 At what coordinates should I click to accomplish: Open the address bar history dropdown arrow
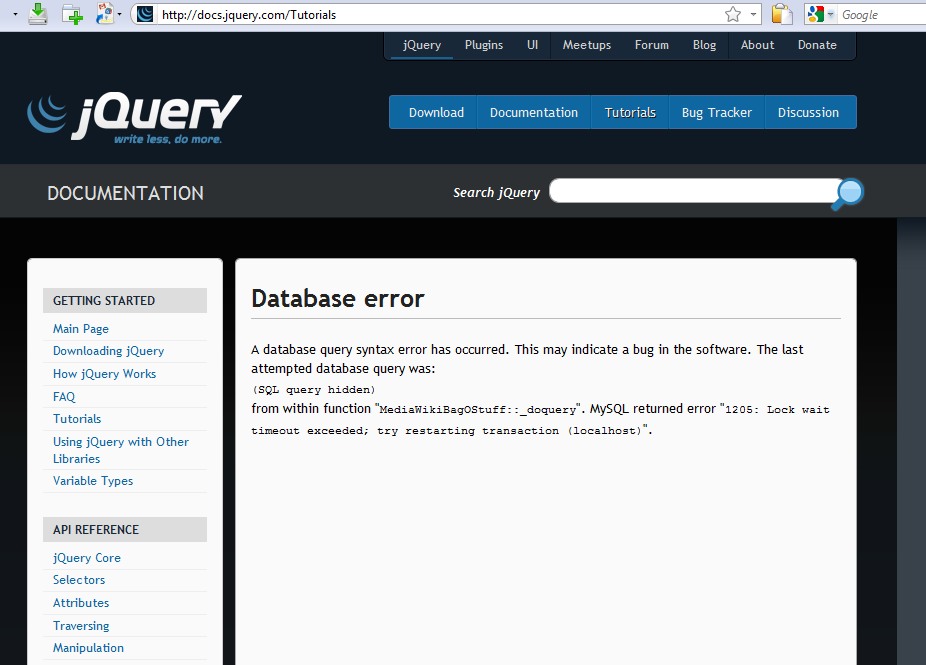tap(753, 14)
